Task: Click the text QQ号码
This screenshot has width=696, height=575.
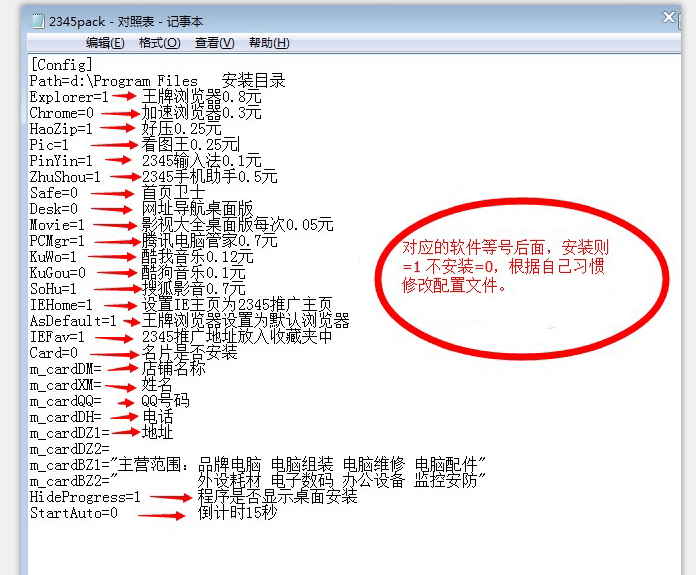Action: (166, 401)
